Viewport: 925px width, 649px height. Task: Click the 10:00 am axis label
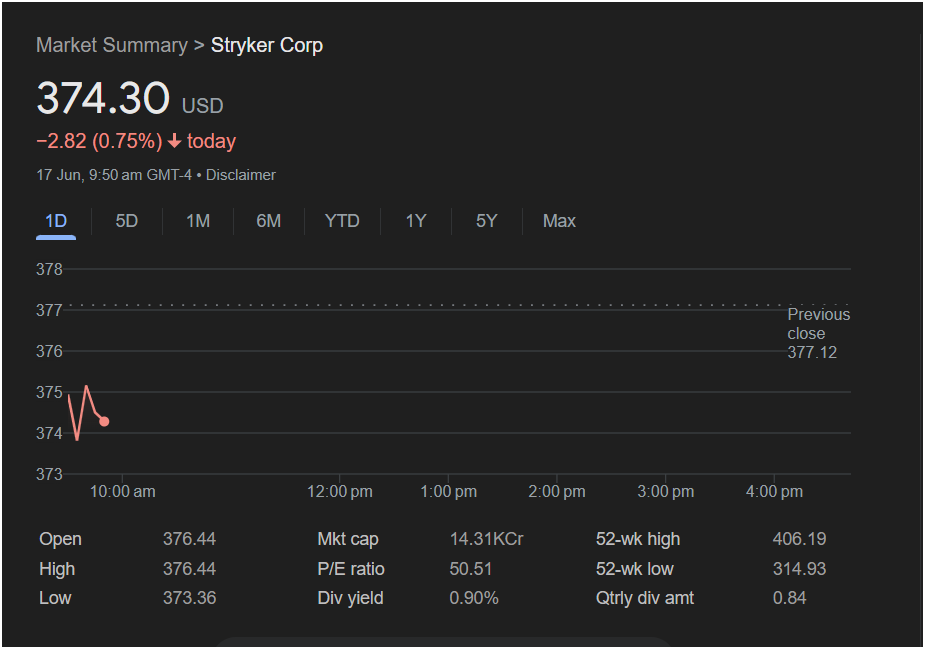tap(123, 491)
